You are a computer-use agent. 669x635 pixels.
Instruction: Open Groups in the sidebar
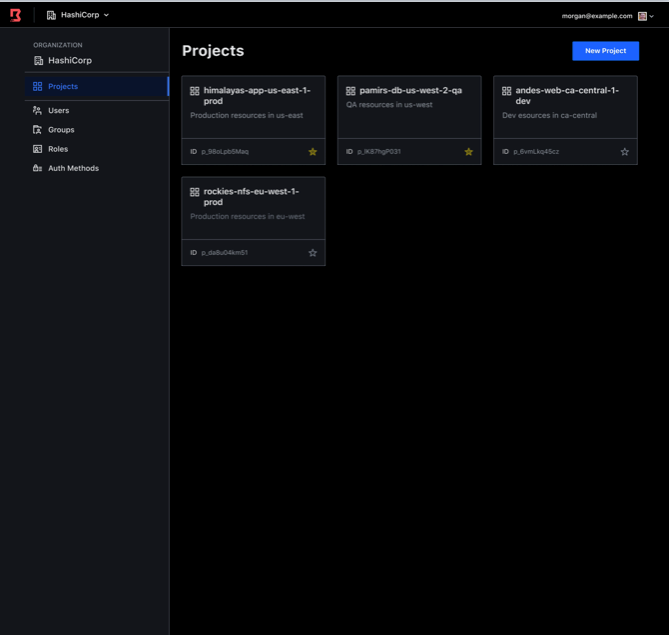(97, 130)
